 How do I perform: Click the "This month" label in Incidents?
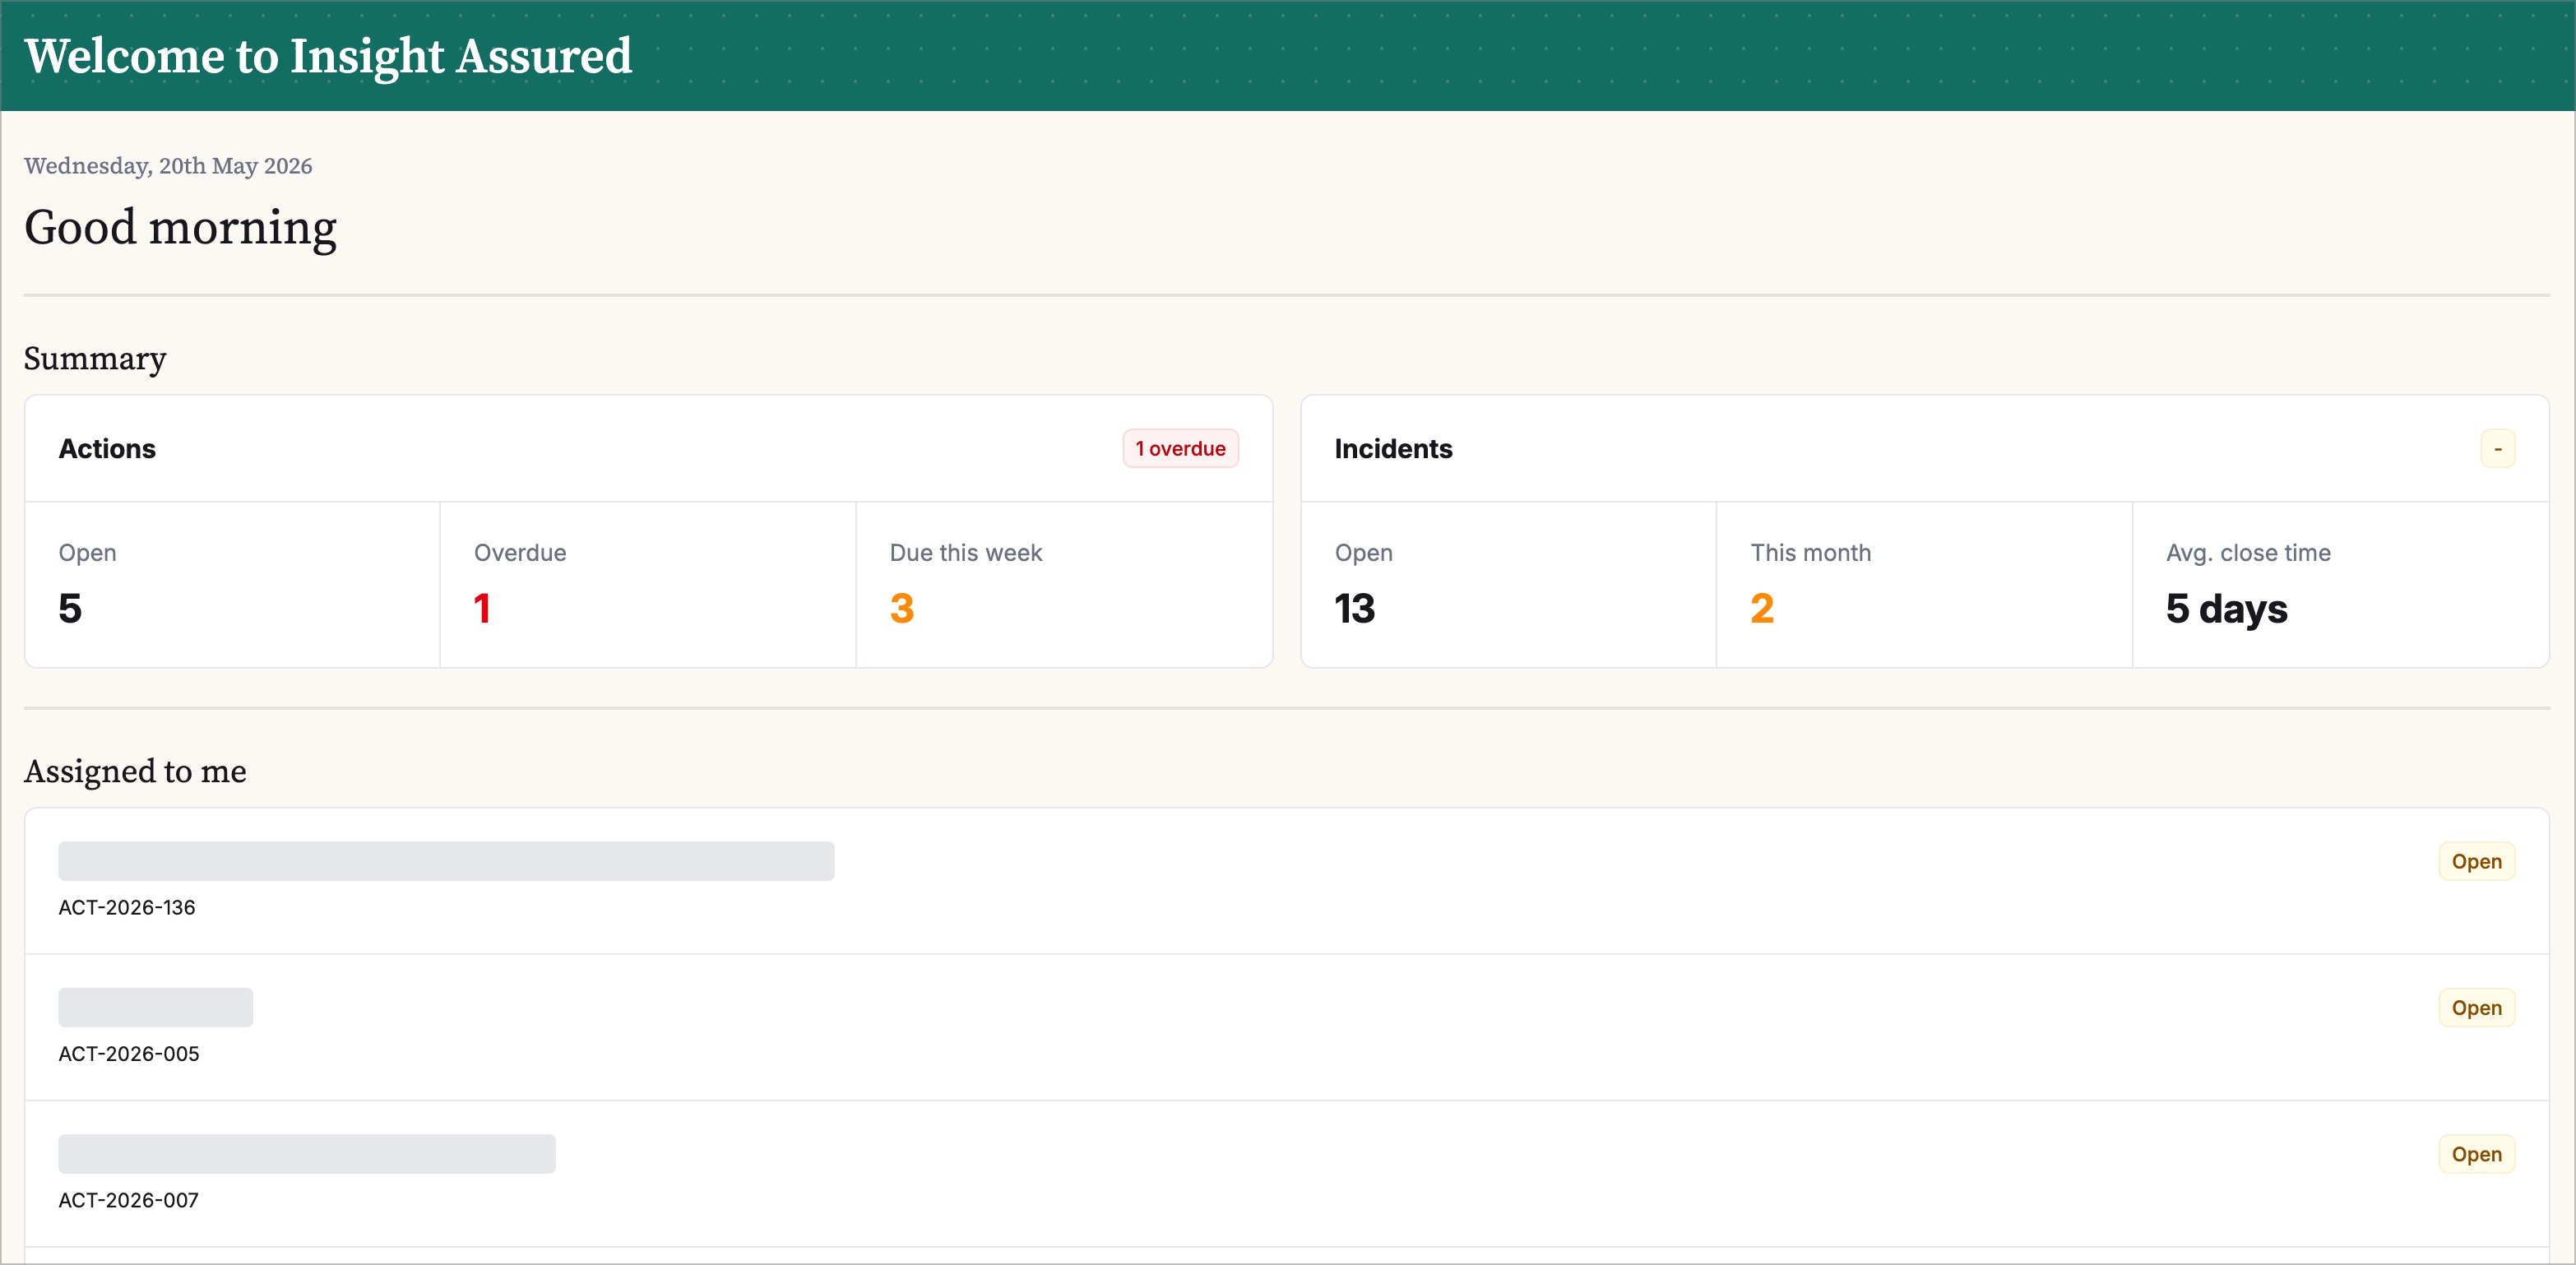[x=1810, y=553]
